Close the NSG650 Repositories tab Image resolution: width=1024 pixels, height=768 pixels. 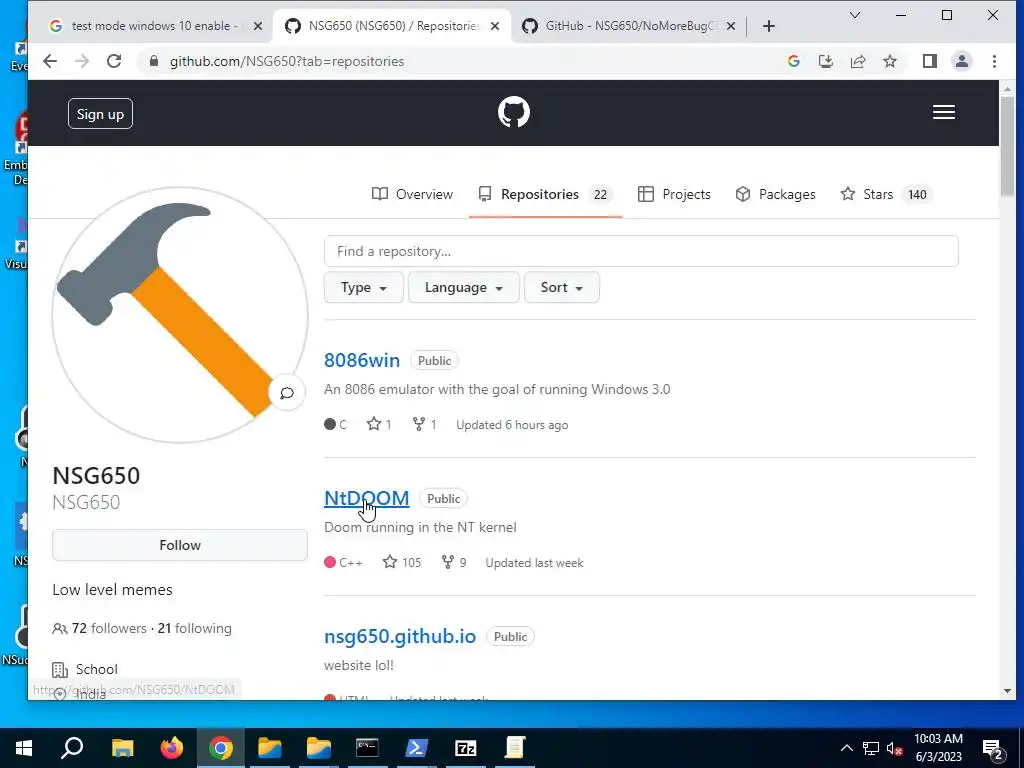[495, 26]
